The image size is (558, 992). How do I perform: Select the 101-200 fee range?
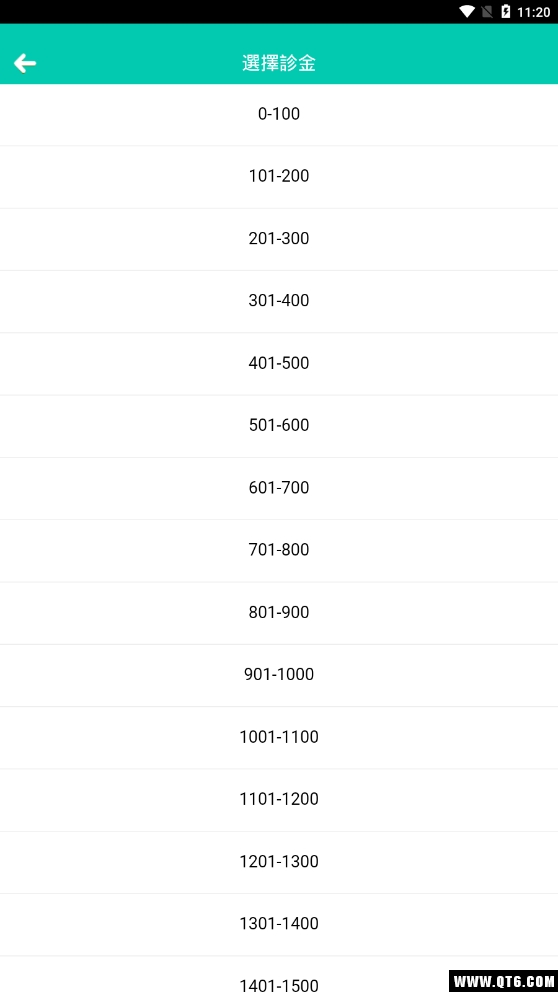pyautogui.click(x=279, y=177)
